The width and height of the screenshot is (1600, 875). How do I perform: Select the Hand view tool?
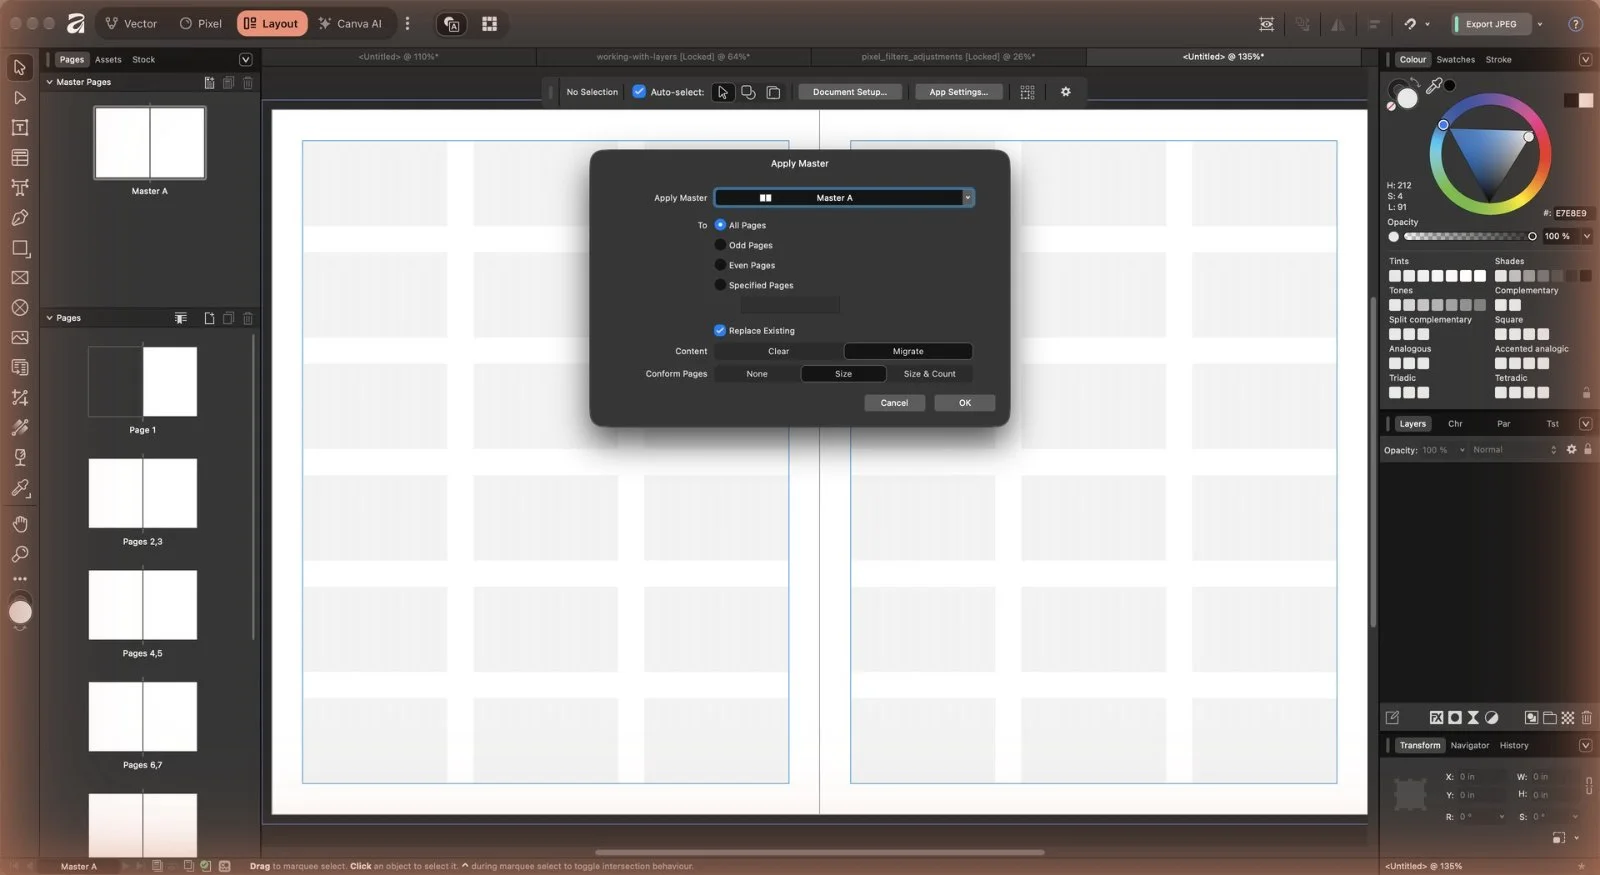(x=19, y=524)
